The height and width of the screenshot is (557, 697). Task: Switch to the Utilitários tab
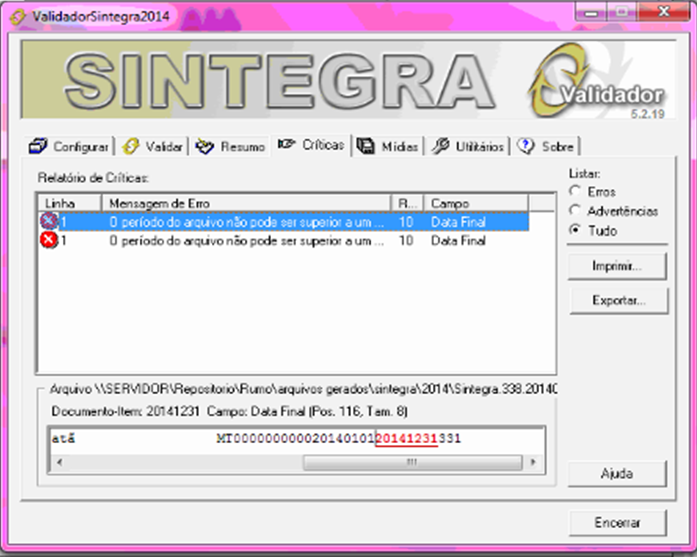click(467, 146)
